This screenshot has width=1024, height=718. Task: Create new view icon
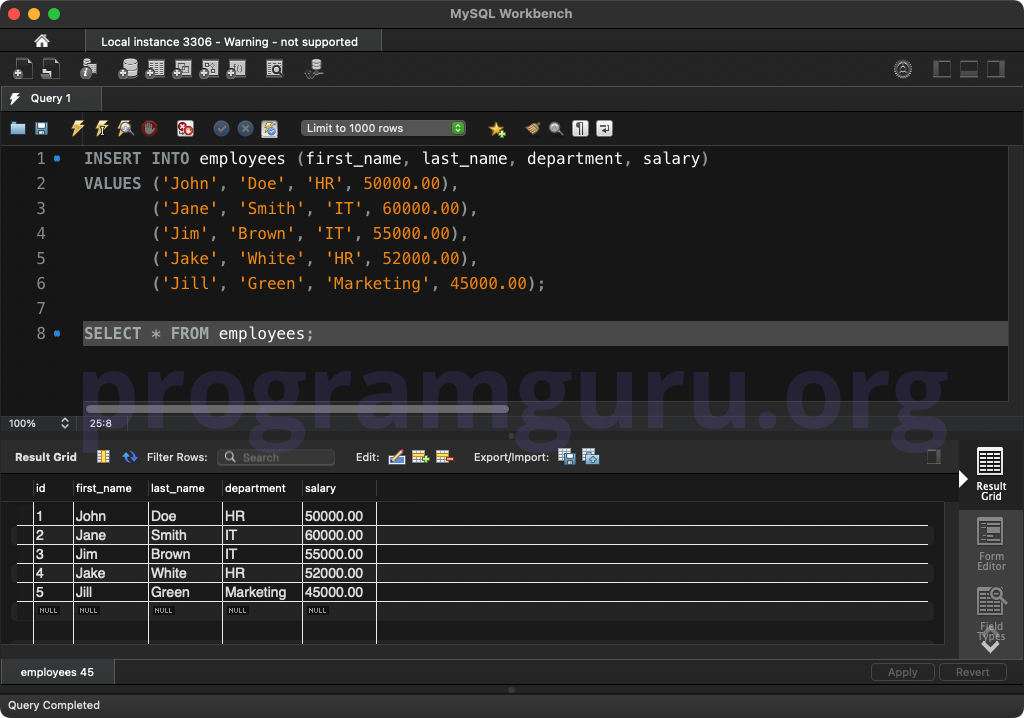click(182, 69)
